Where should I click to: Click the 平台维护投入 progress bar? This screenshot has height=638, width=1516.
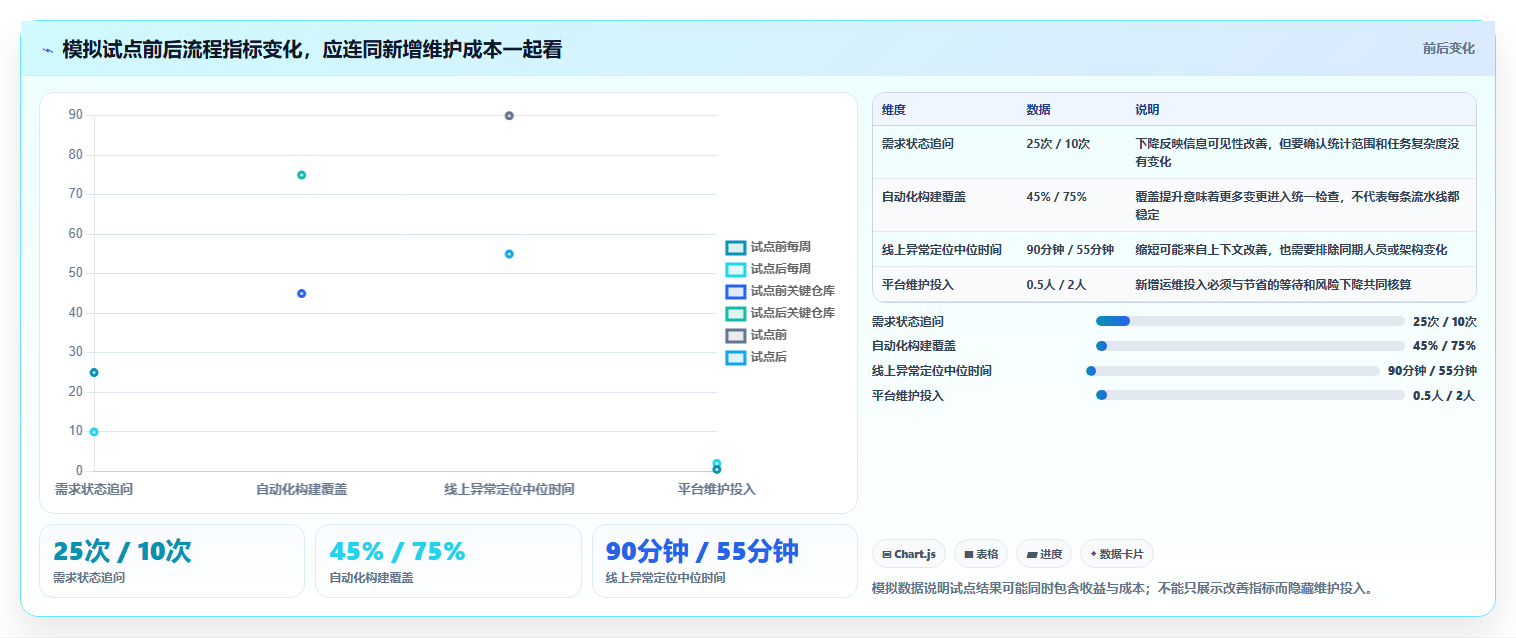(1250, 395)
